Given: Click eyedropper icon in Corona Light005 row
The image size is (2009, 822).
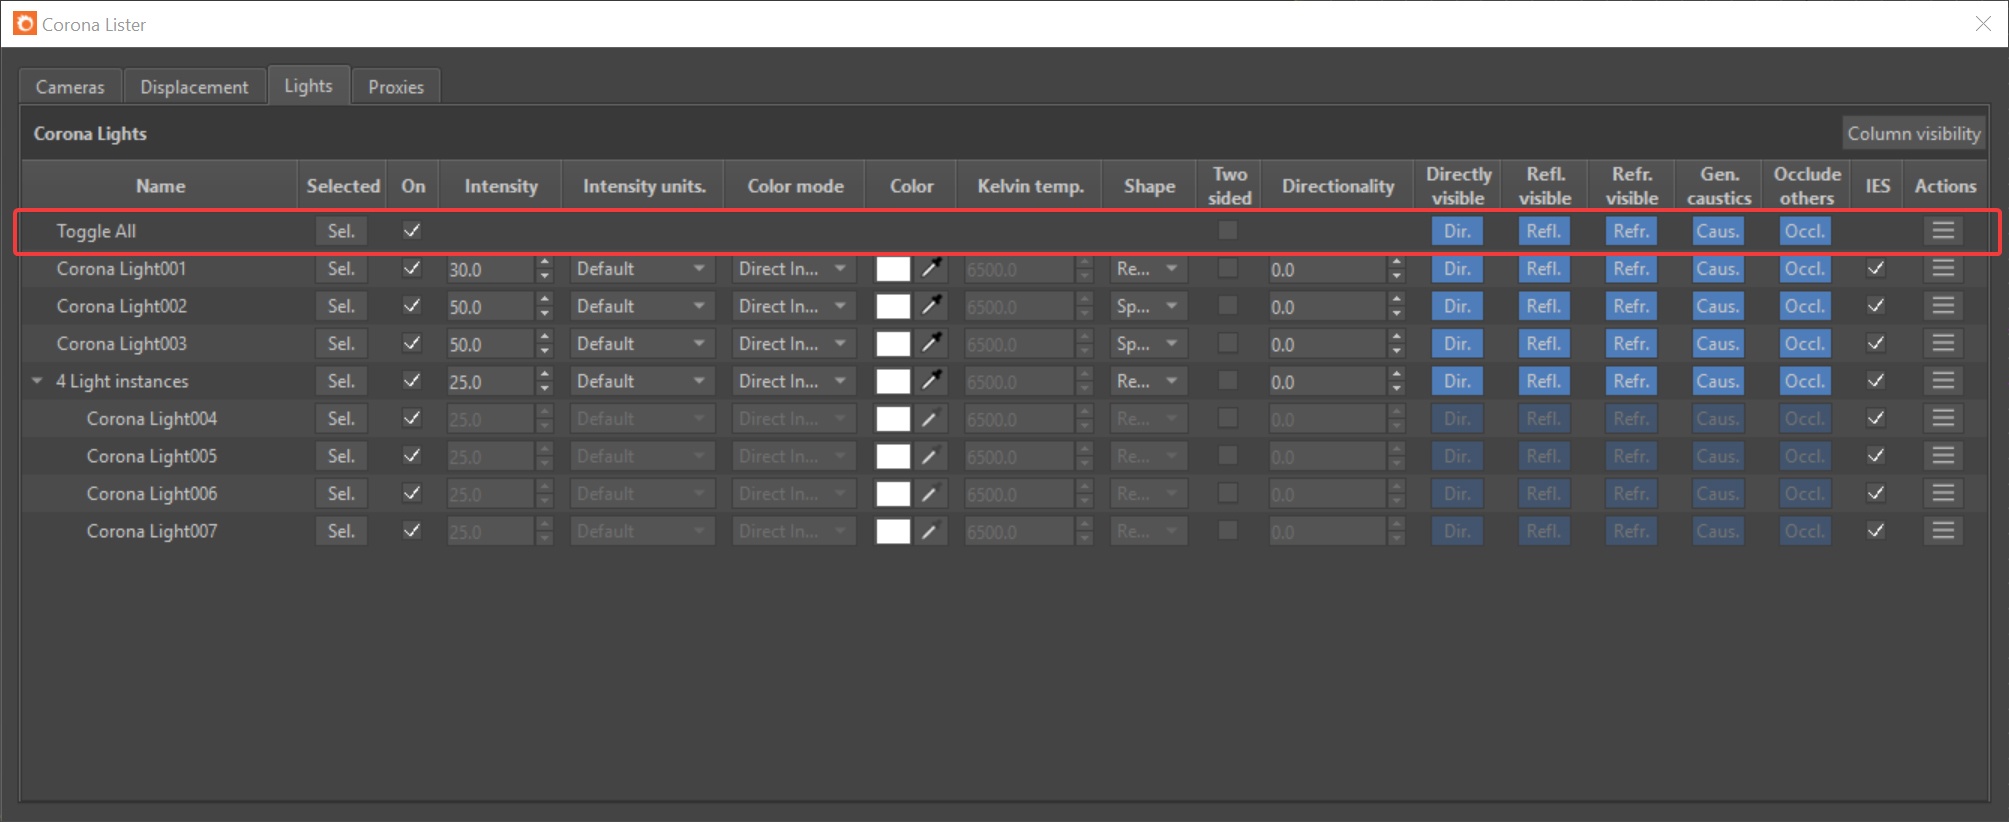Looking at the screenshot, I should click(931, 456).
